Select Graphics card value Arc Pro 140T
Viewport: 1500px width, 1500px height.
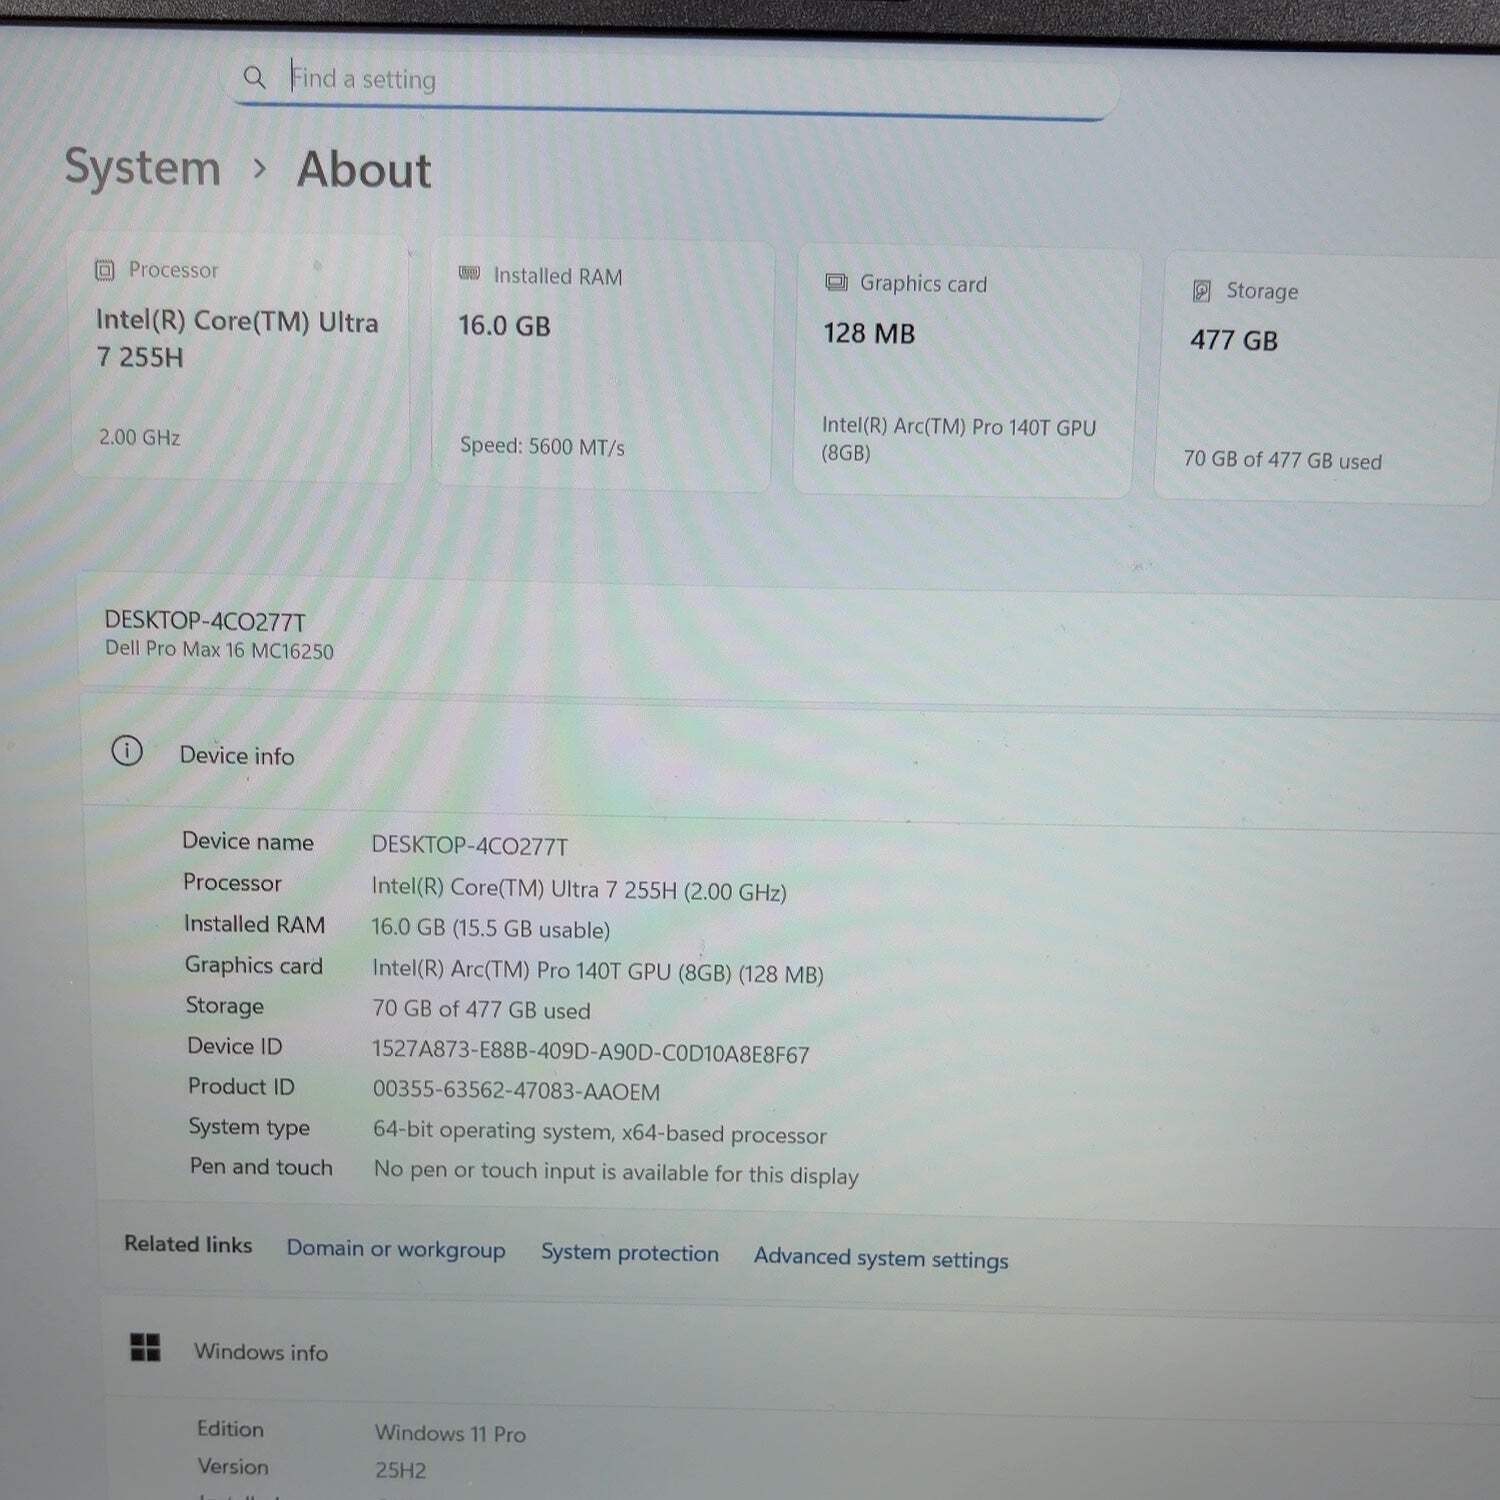(x=598, y=971)
